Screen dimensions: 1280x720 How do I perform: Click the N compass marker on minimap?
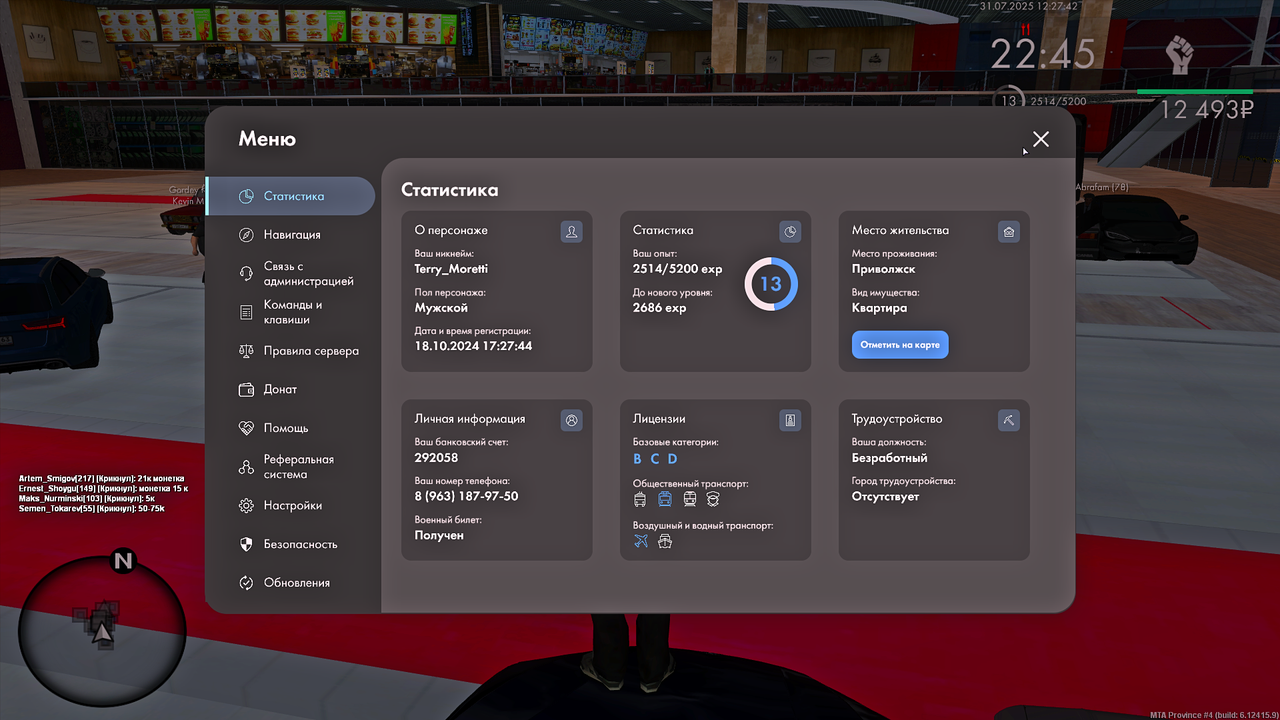[x=123, y=561]
